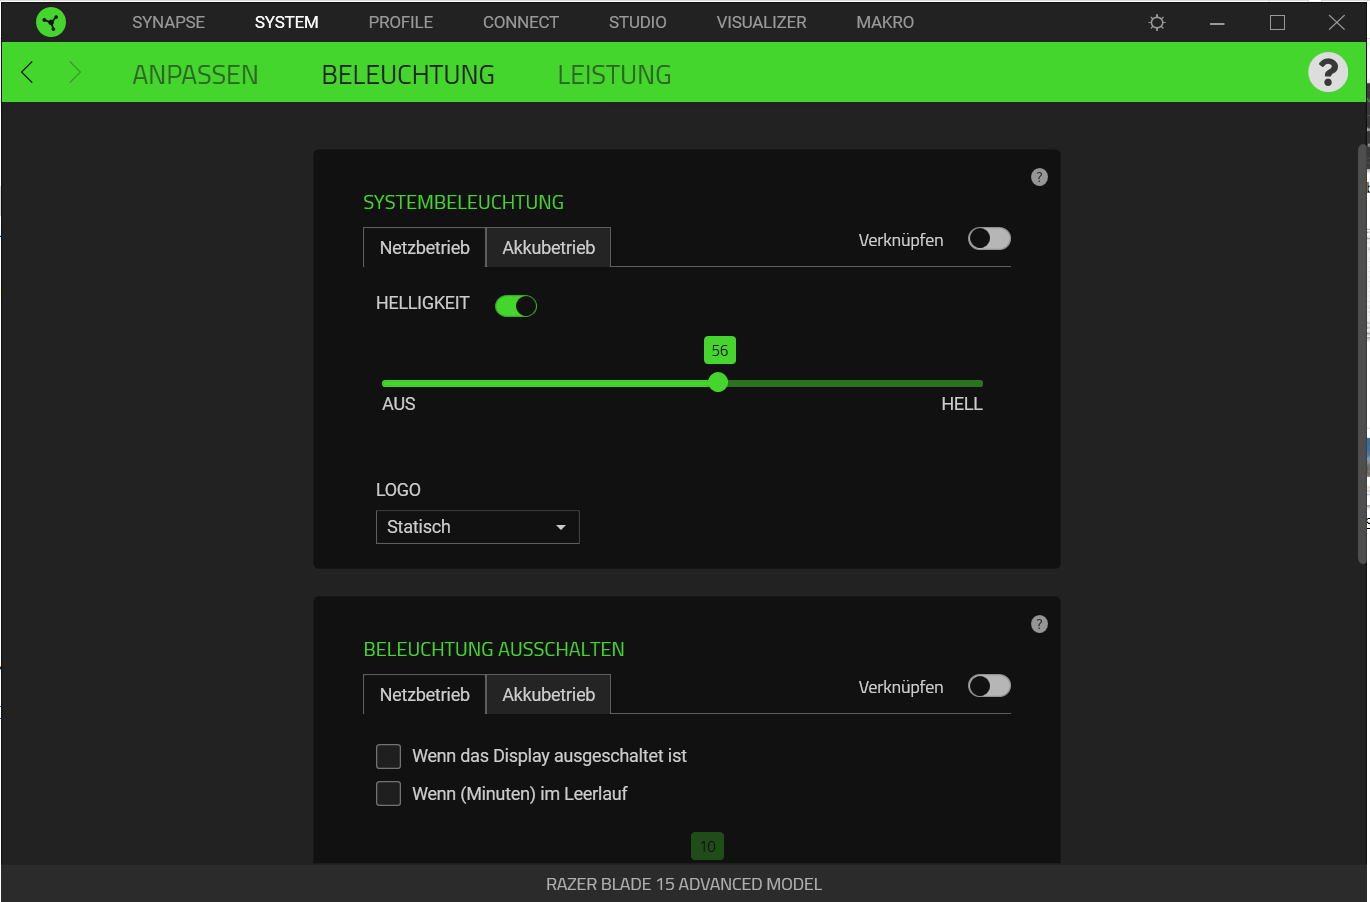Open the MAKRO top menu
The image size is (1370, 902).
point(885,22)
